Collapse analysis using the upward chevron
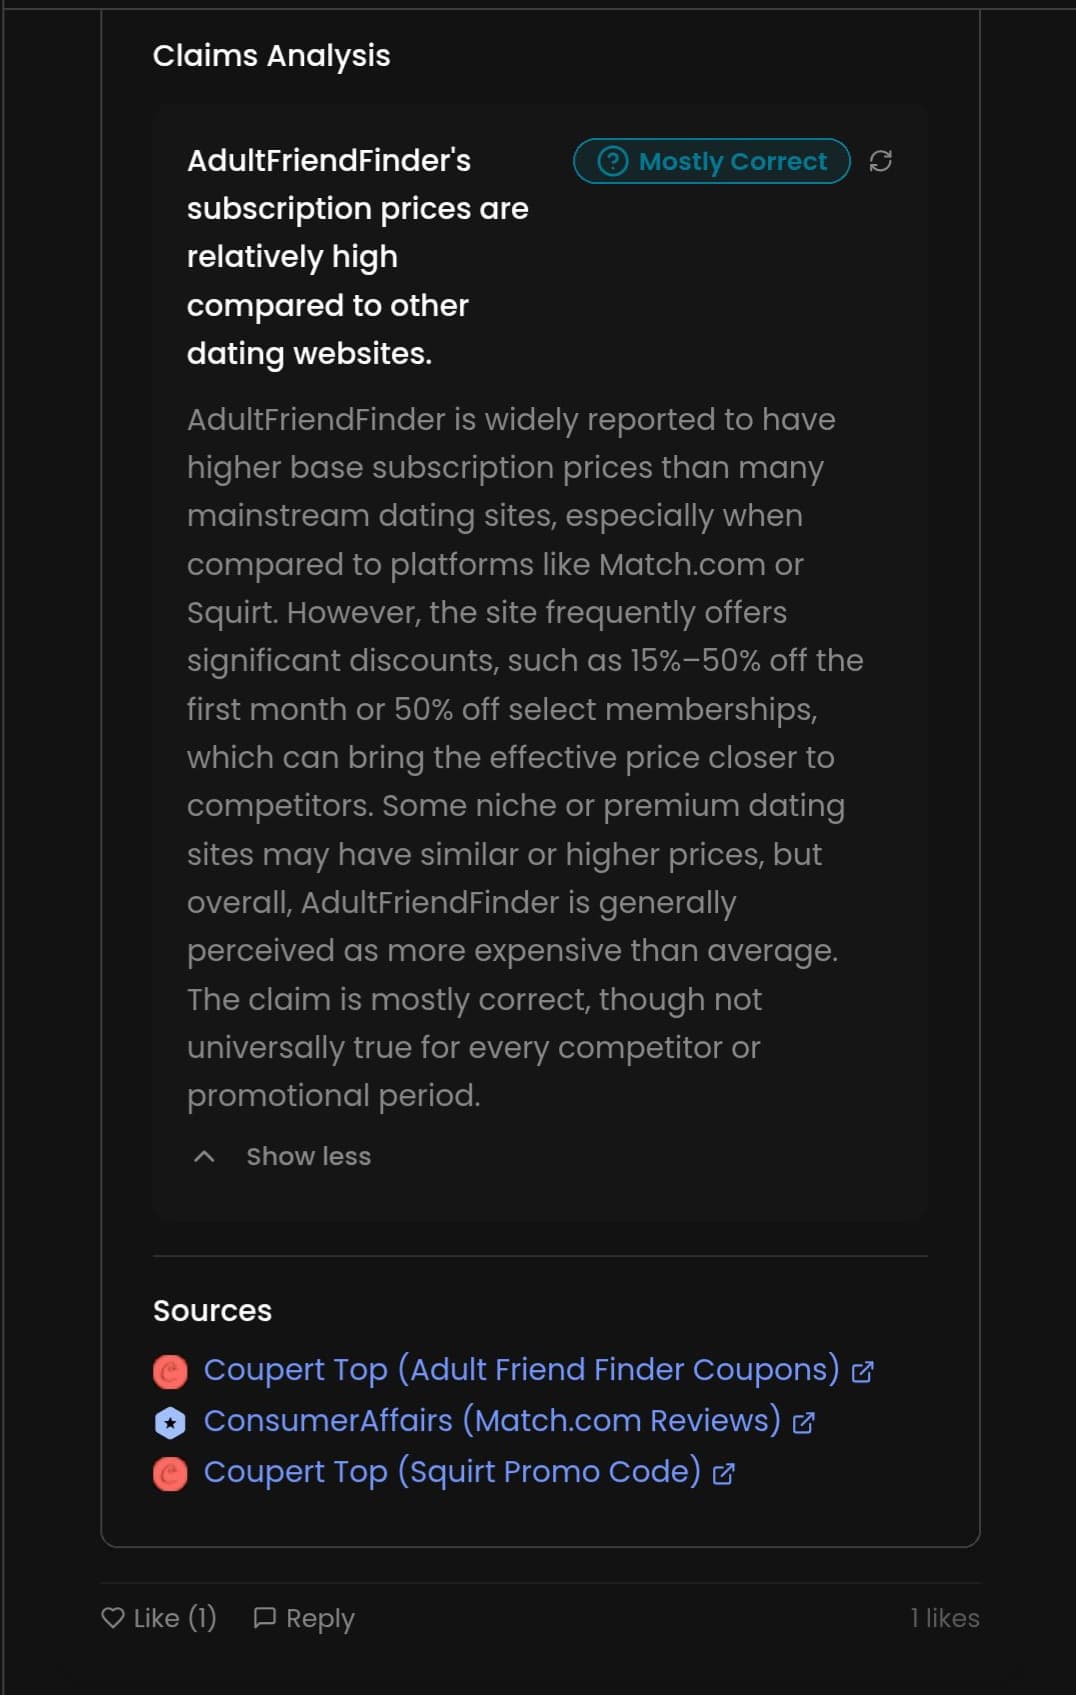The image size is (1076, 1695). (x=204, y=1156)
